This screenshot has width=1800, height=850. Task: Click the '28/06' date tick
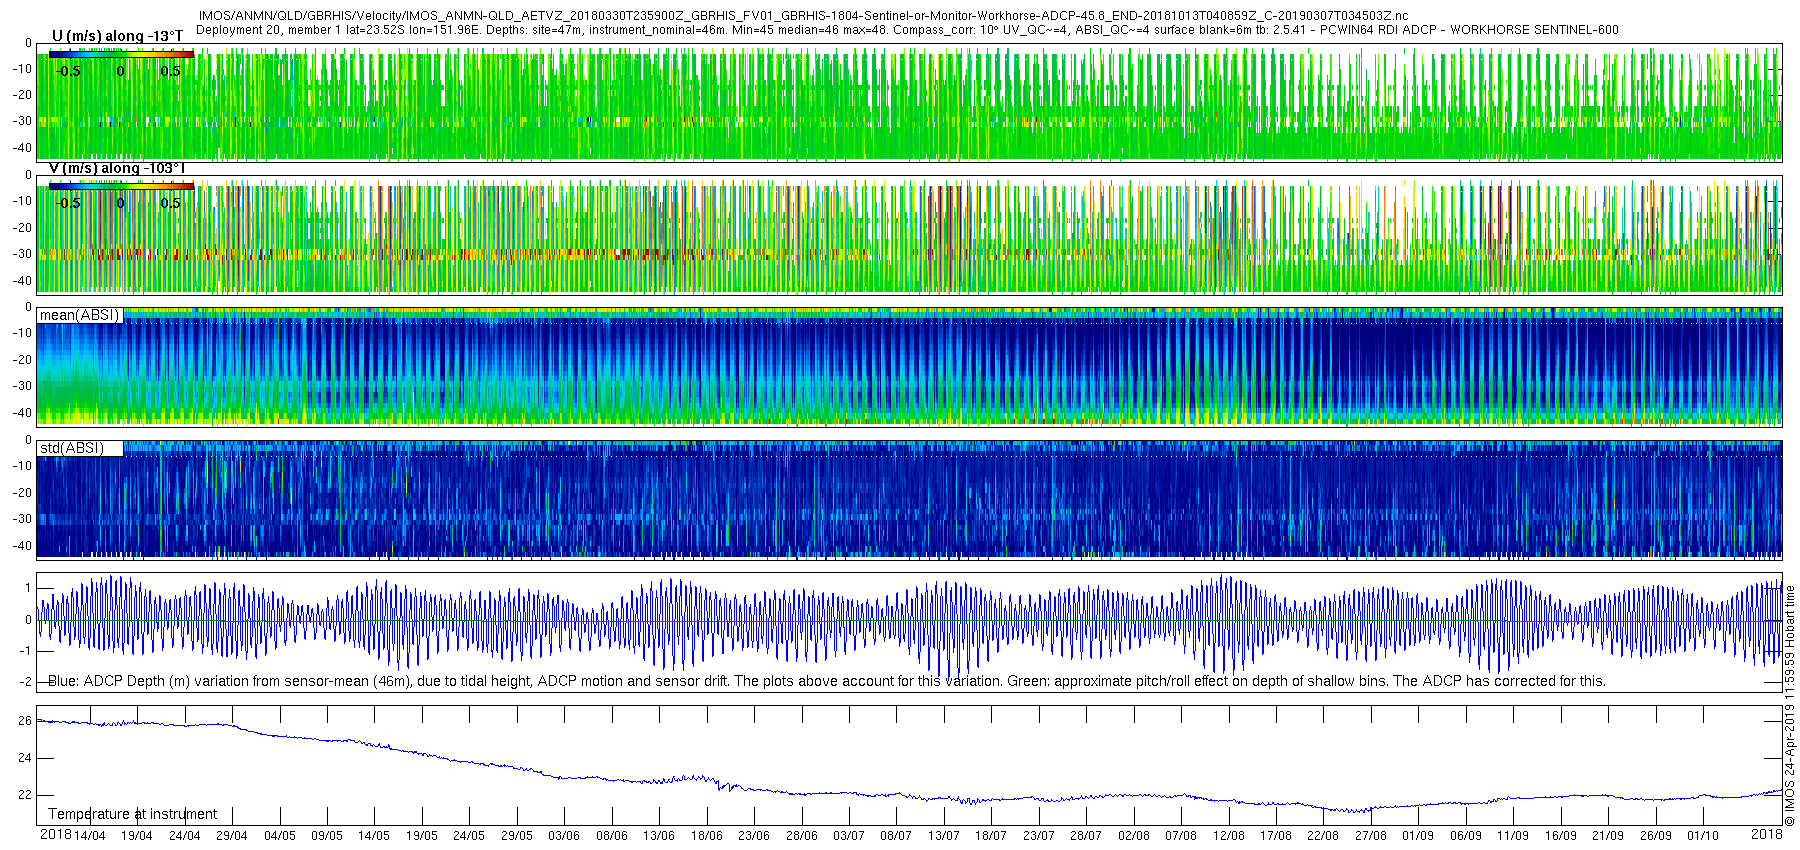click(x=802, y=836)
